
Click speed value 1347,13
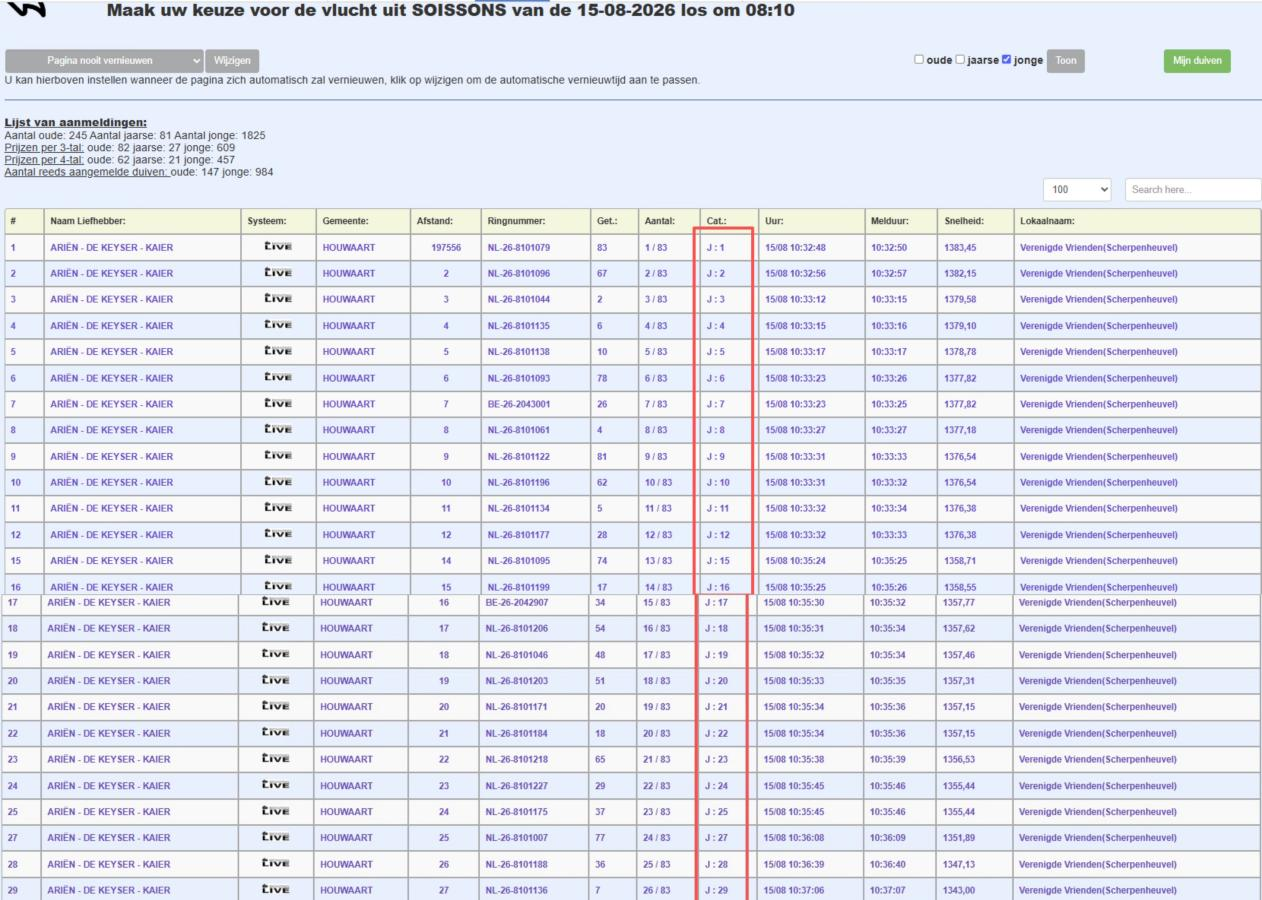(x=958, y=864)
